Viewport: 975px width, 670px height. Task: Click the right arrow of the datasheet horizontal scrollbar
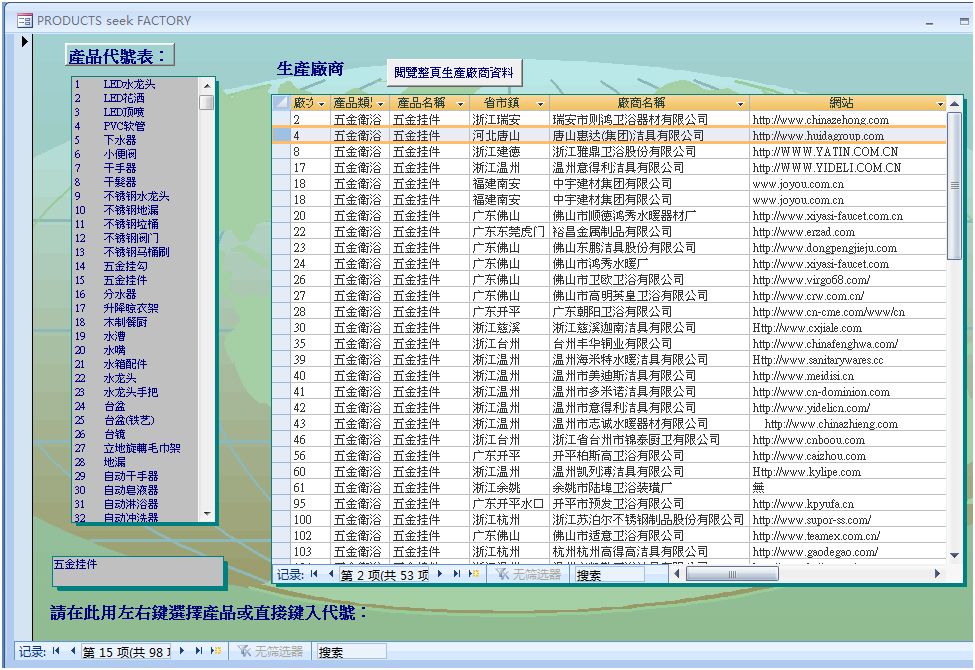(937, 574)
